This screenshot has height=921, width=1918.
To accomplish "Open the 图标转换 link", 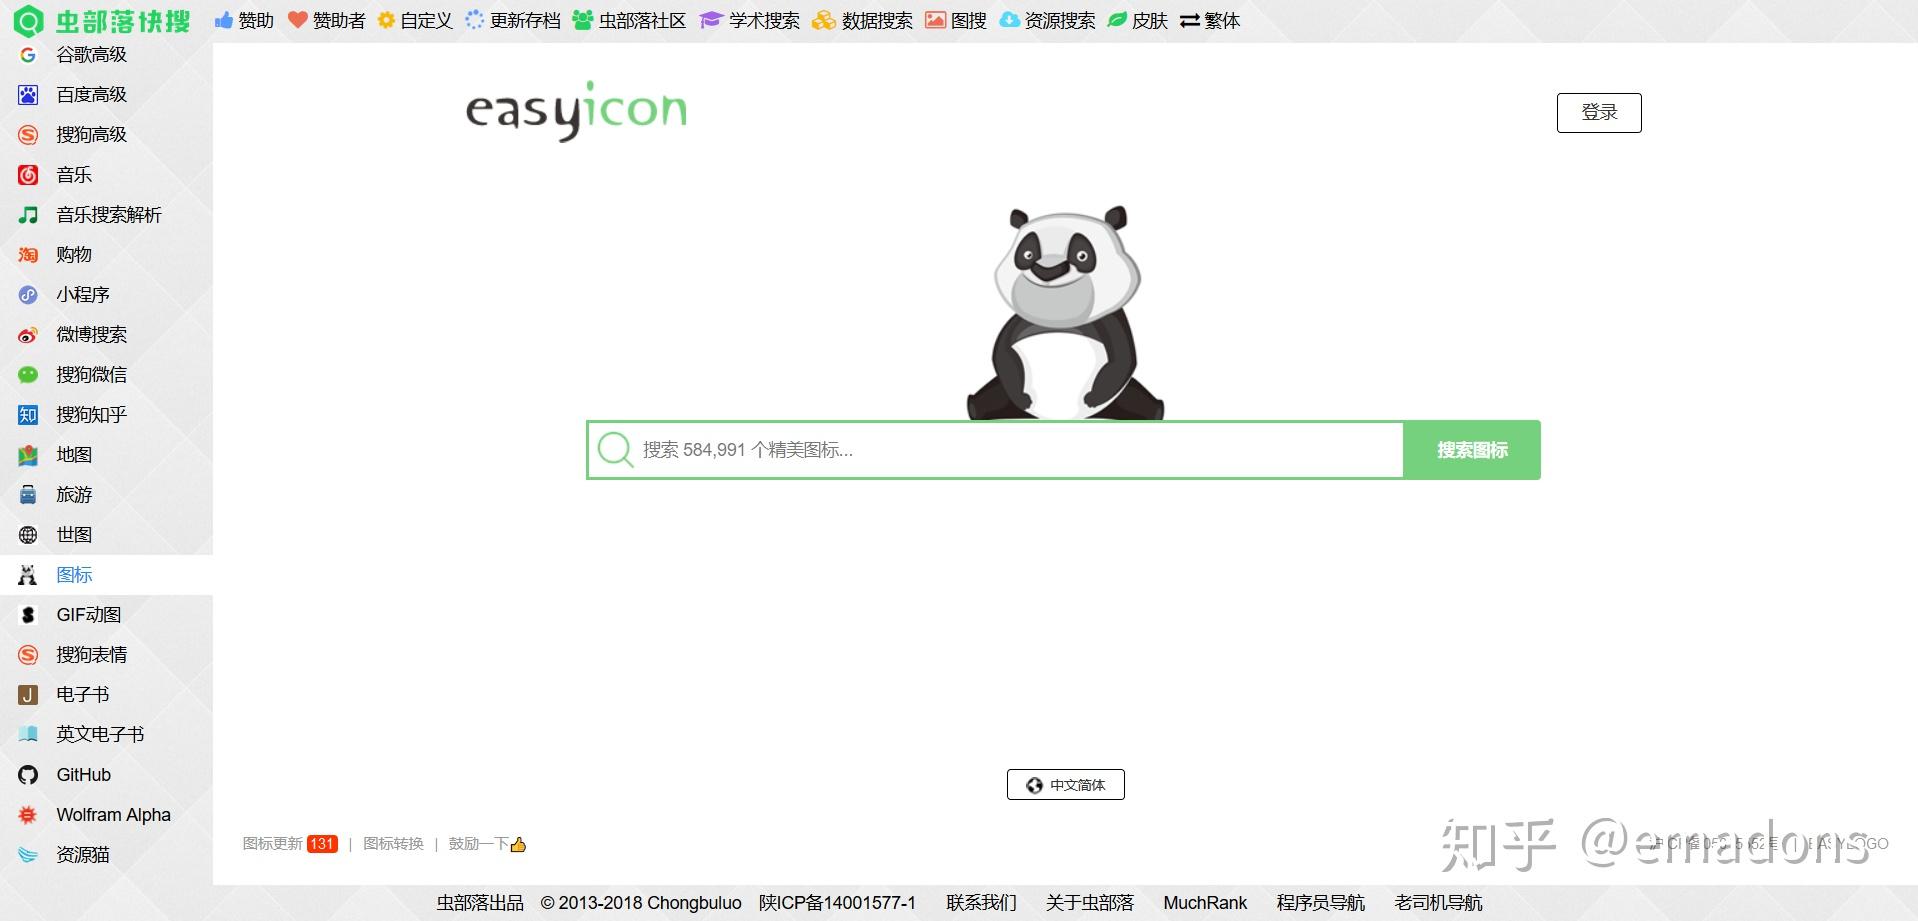I will click(x=393, y=844).
